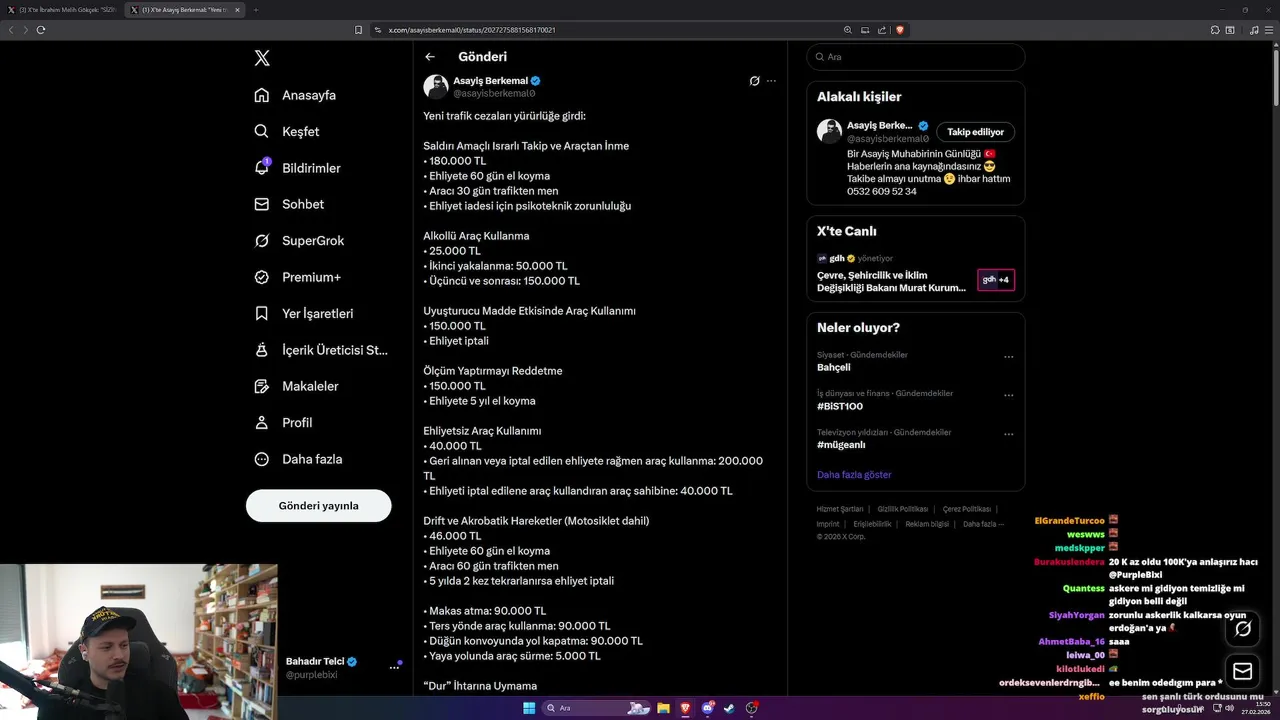Click Keşfet magnifier icon

(262, 131)
